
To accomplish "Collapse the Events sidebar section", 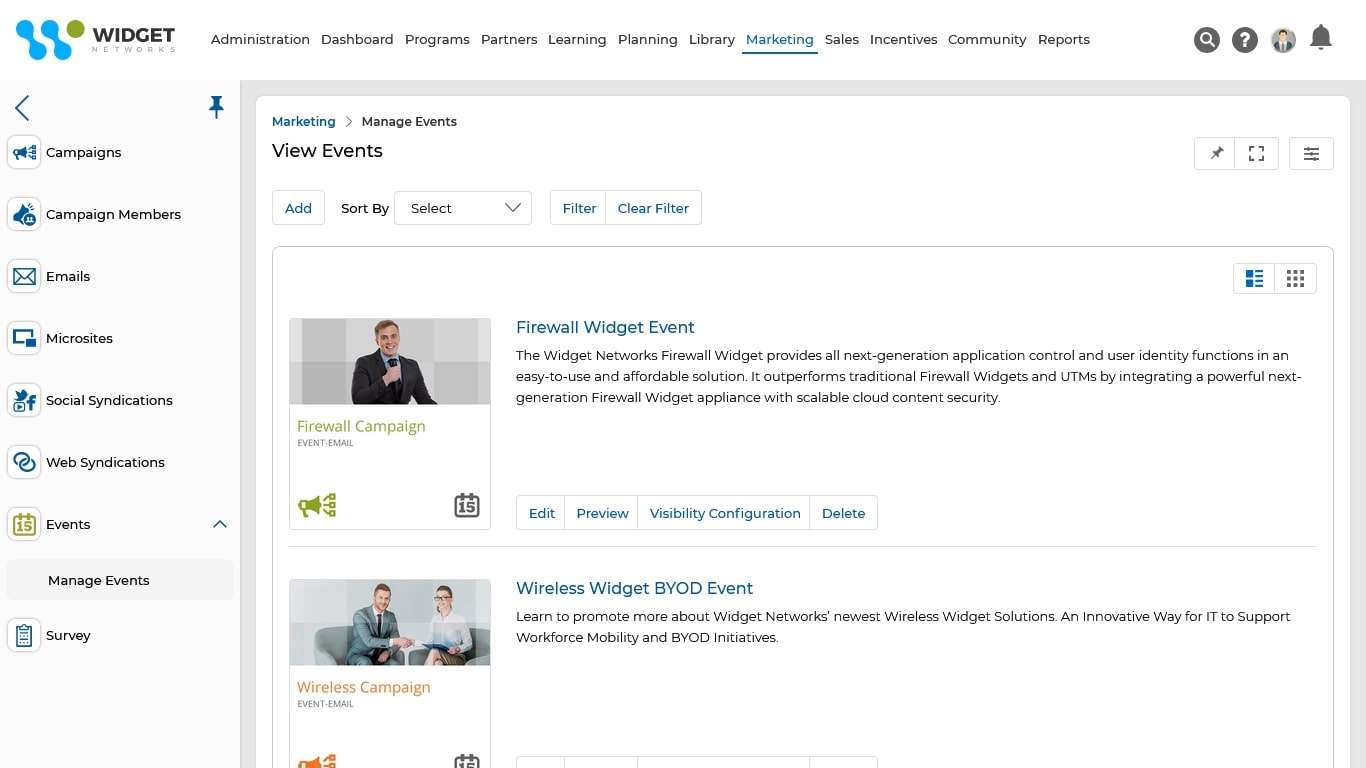I will tap(219, 524).
